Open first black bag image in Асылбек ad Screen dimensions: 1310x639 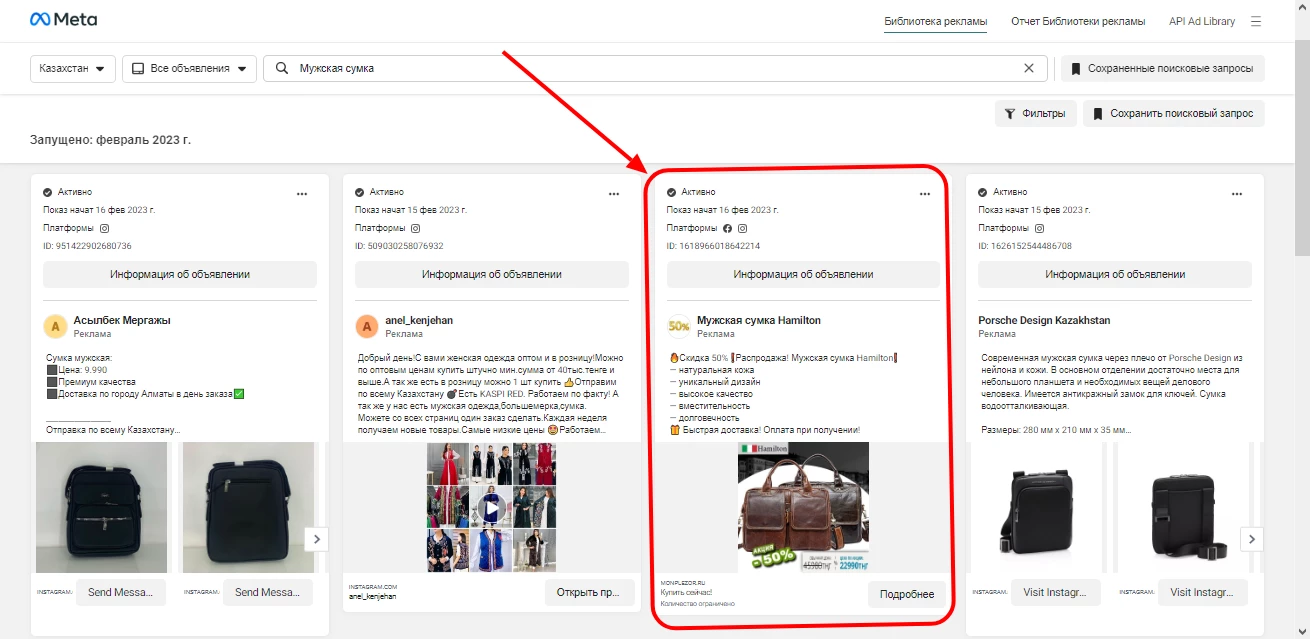click(x=102, y=507)
